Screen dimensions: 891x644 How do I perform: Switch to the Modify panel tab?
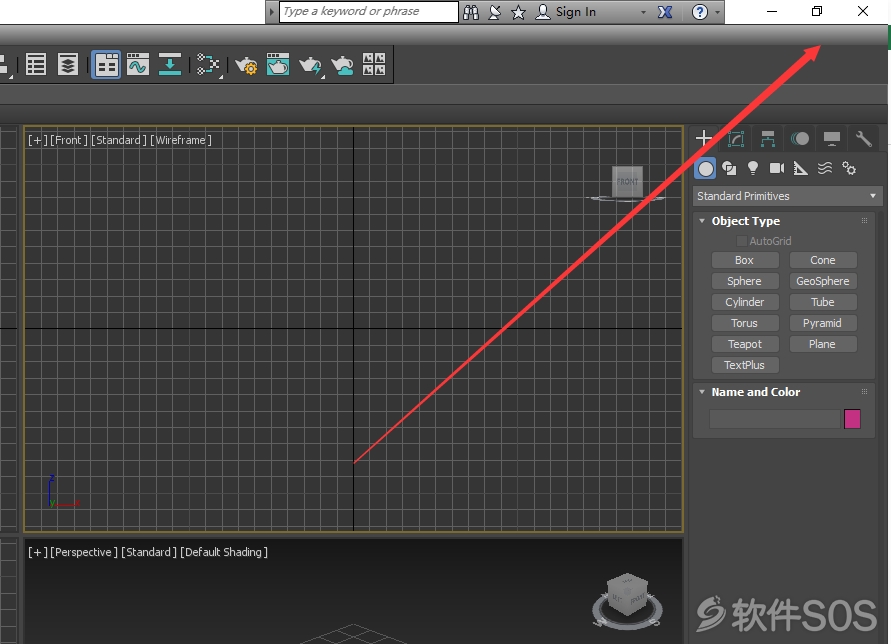tap(736, 138)
